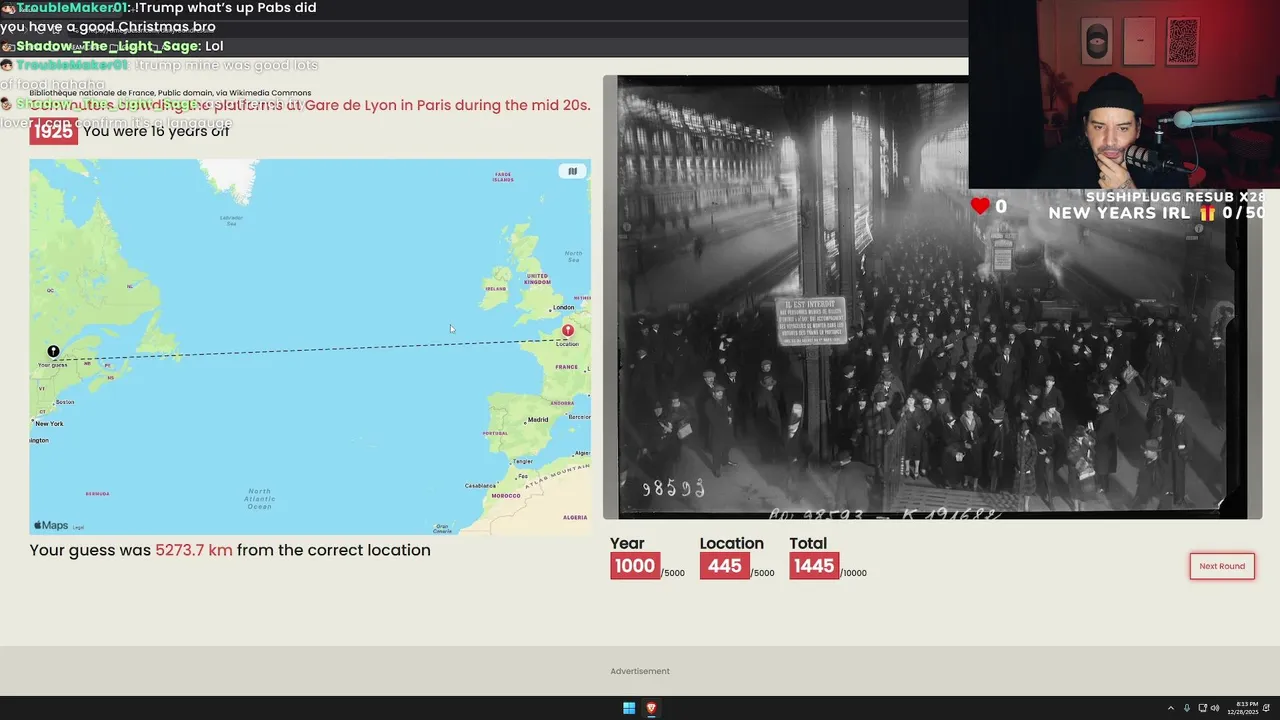Viewport: 1280px width, 720px height.
Task: Click the Boston map label
Action: tap(65, 402)
